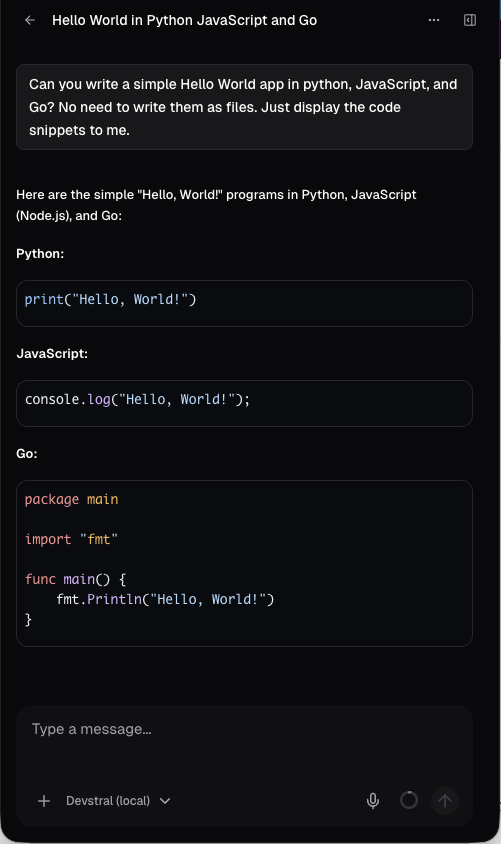The width and height of the screenshot is (501, 844).
Task: Click the Python: heading
Action: point(40,254)
